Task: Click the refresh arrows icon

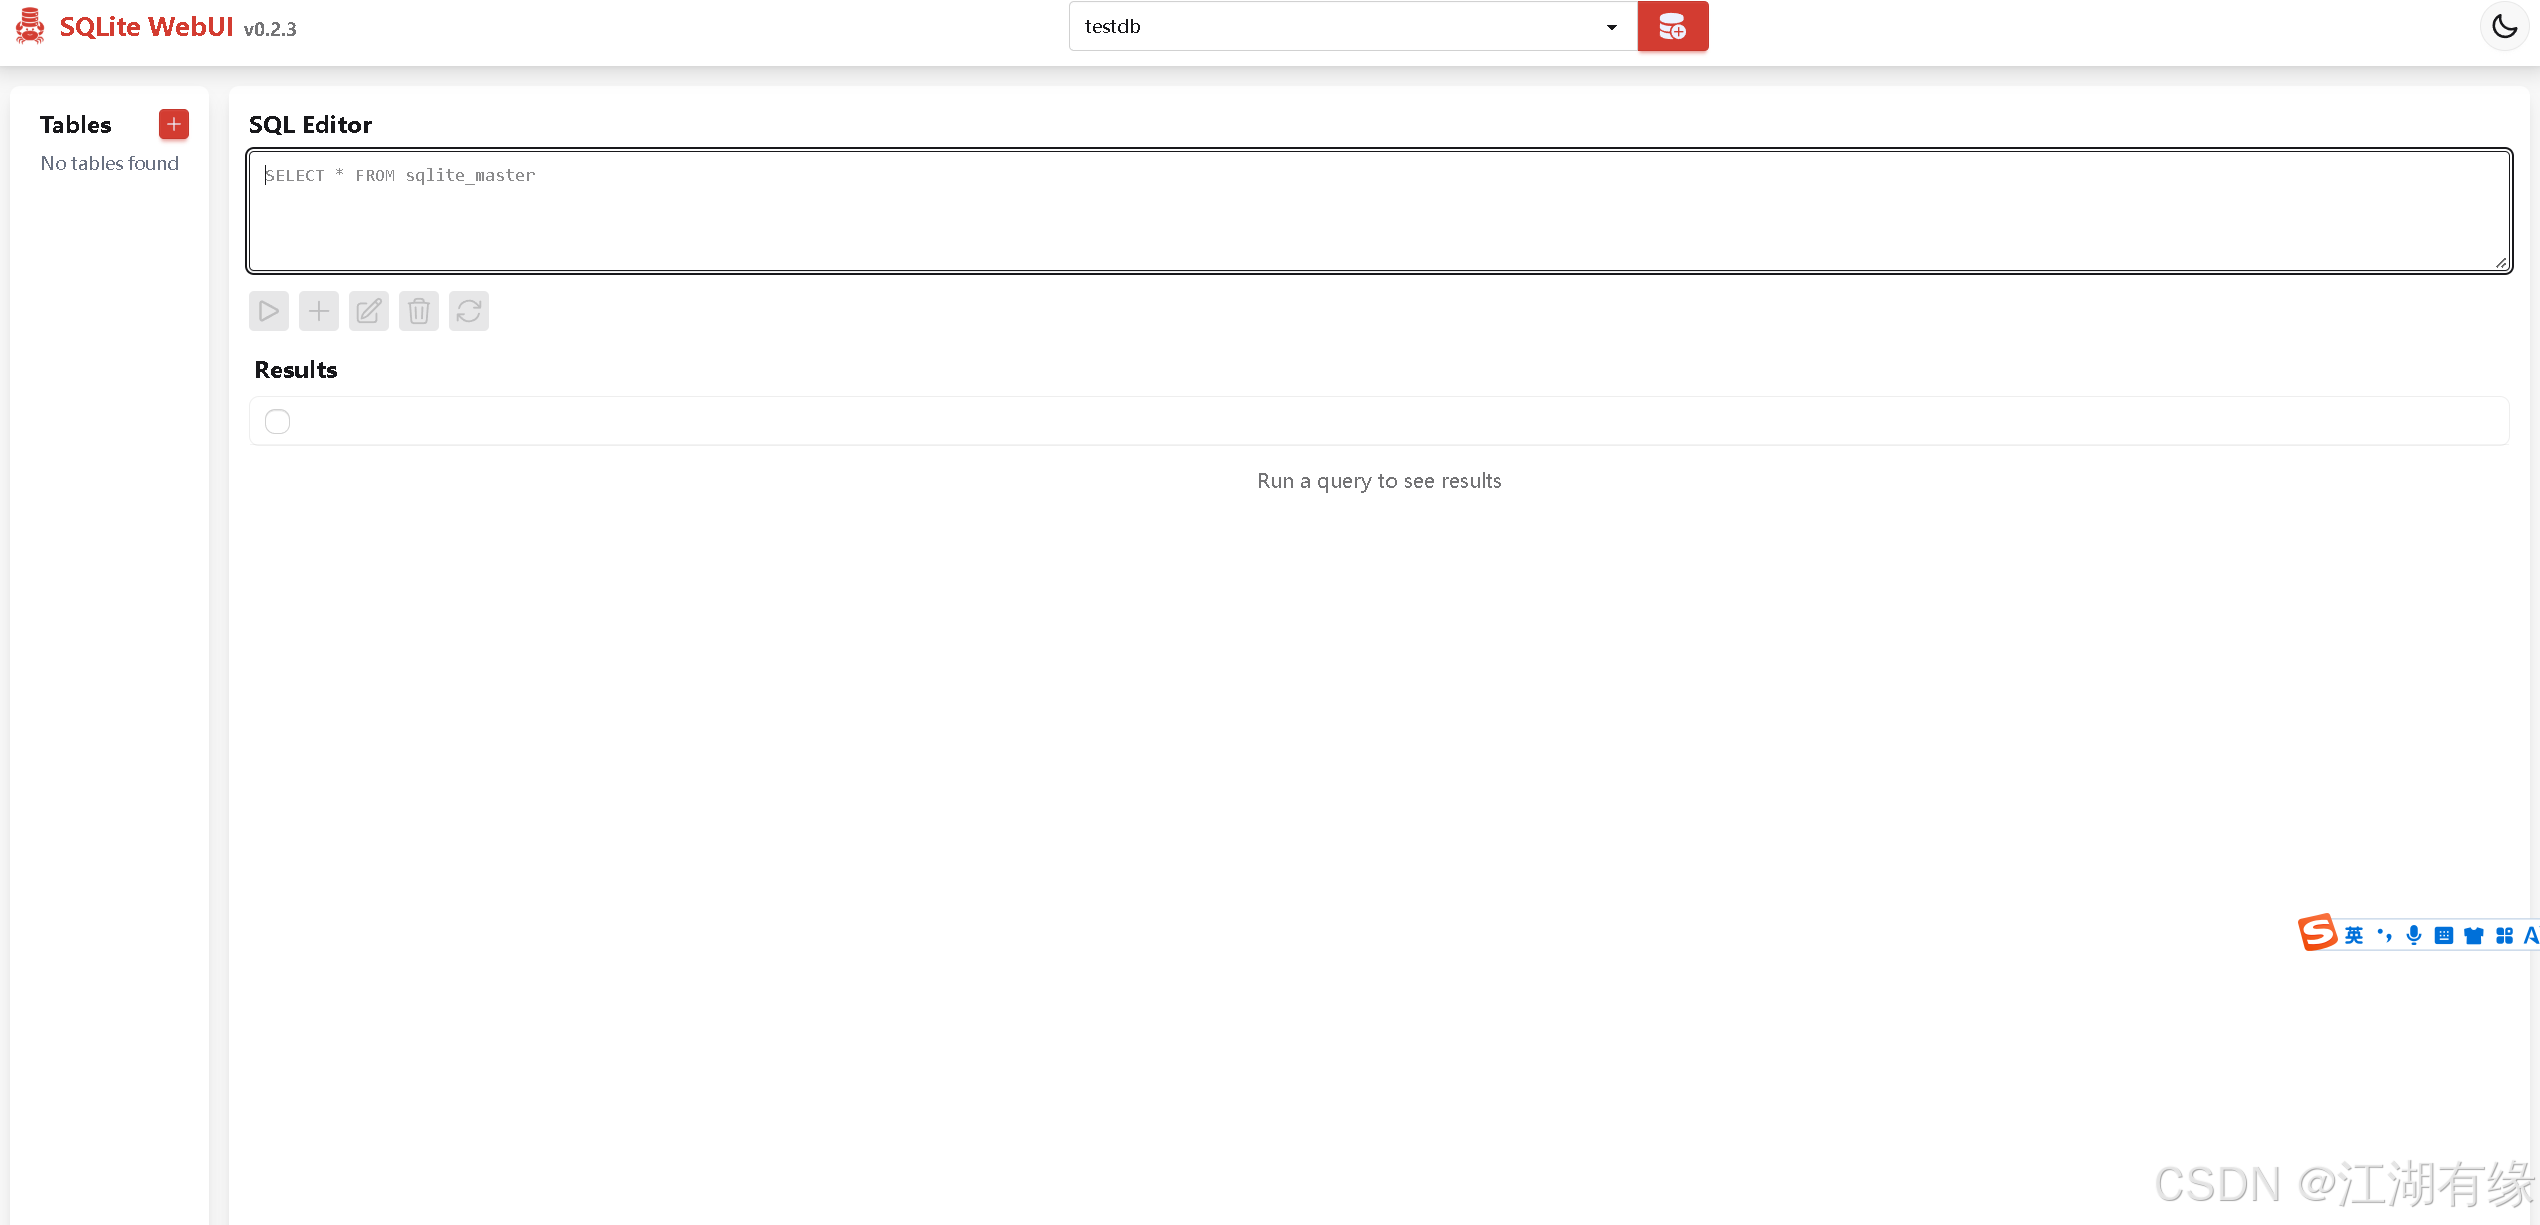Action: coord(469,311)
